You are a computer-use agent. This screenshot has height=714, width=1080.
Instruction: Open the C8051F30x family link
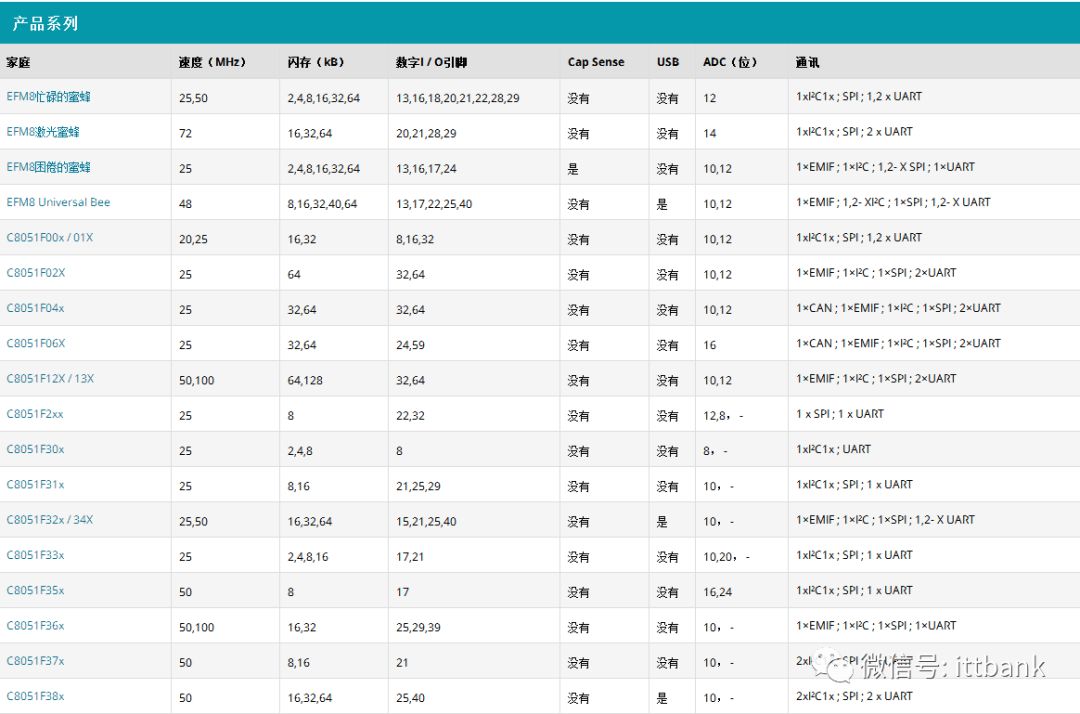[x=35, y=449]
